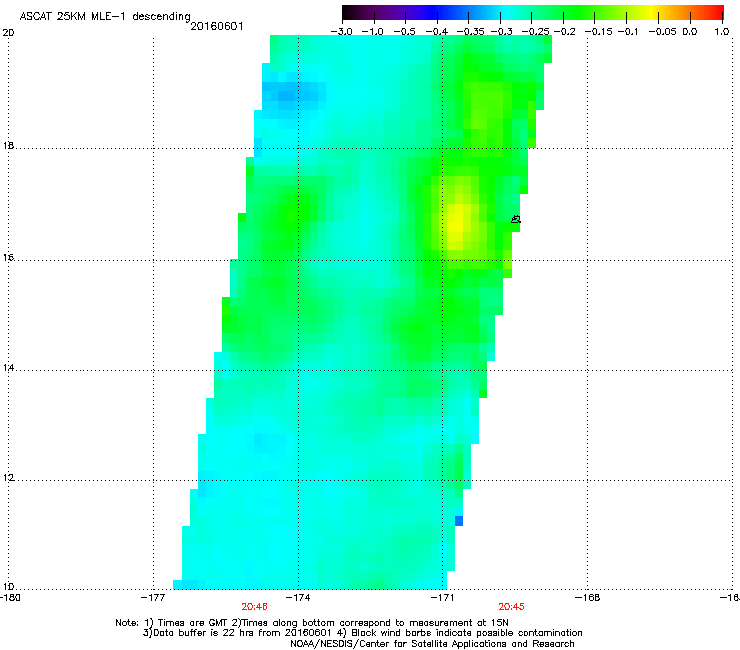Click the latitude label "14"
This screenshot has height=650, width=740.
click(8, 368)
